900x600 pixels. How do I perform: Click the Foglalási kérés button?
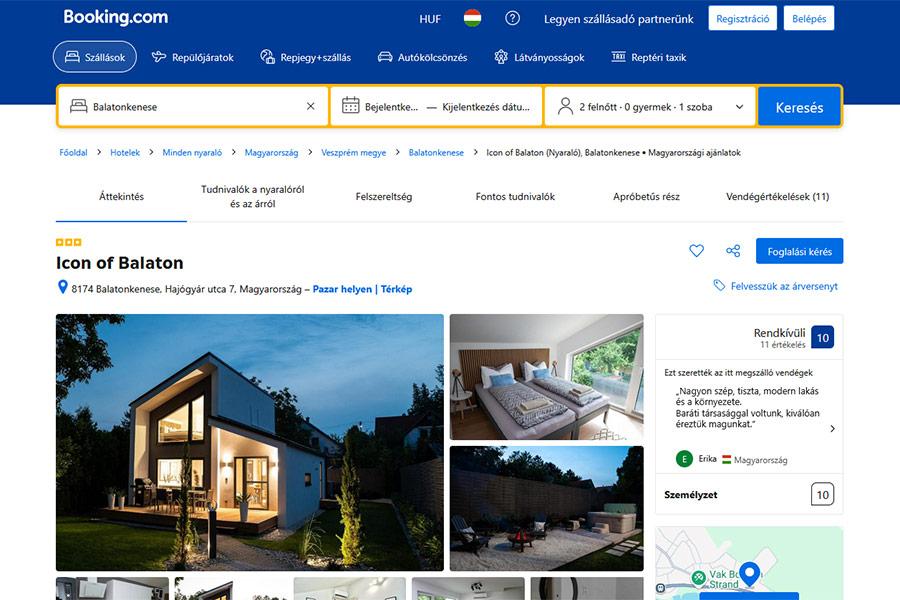[x=799, y=251]
